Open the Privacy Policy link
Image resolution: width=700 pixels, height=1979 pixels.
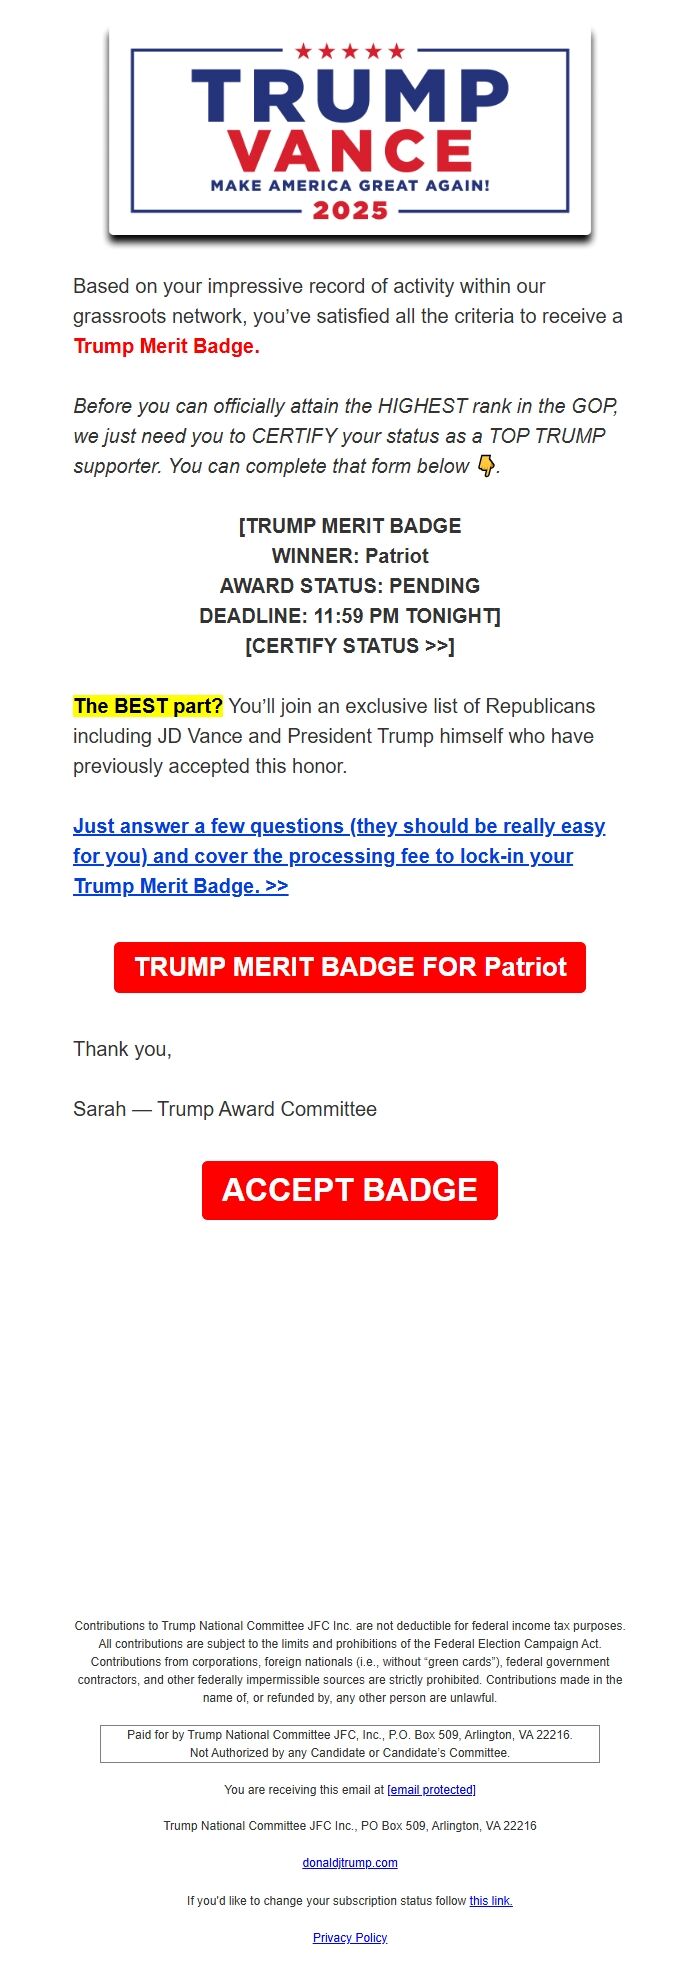pyautogui.click(x=350, y=1938)
